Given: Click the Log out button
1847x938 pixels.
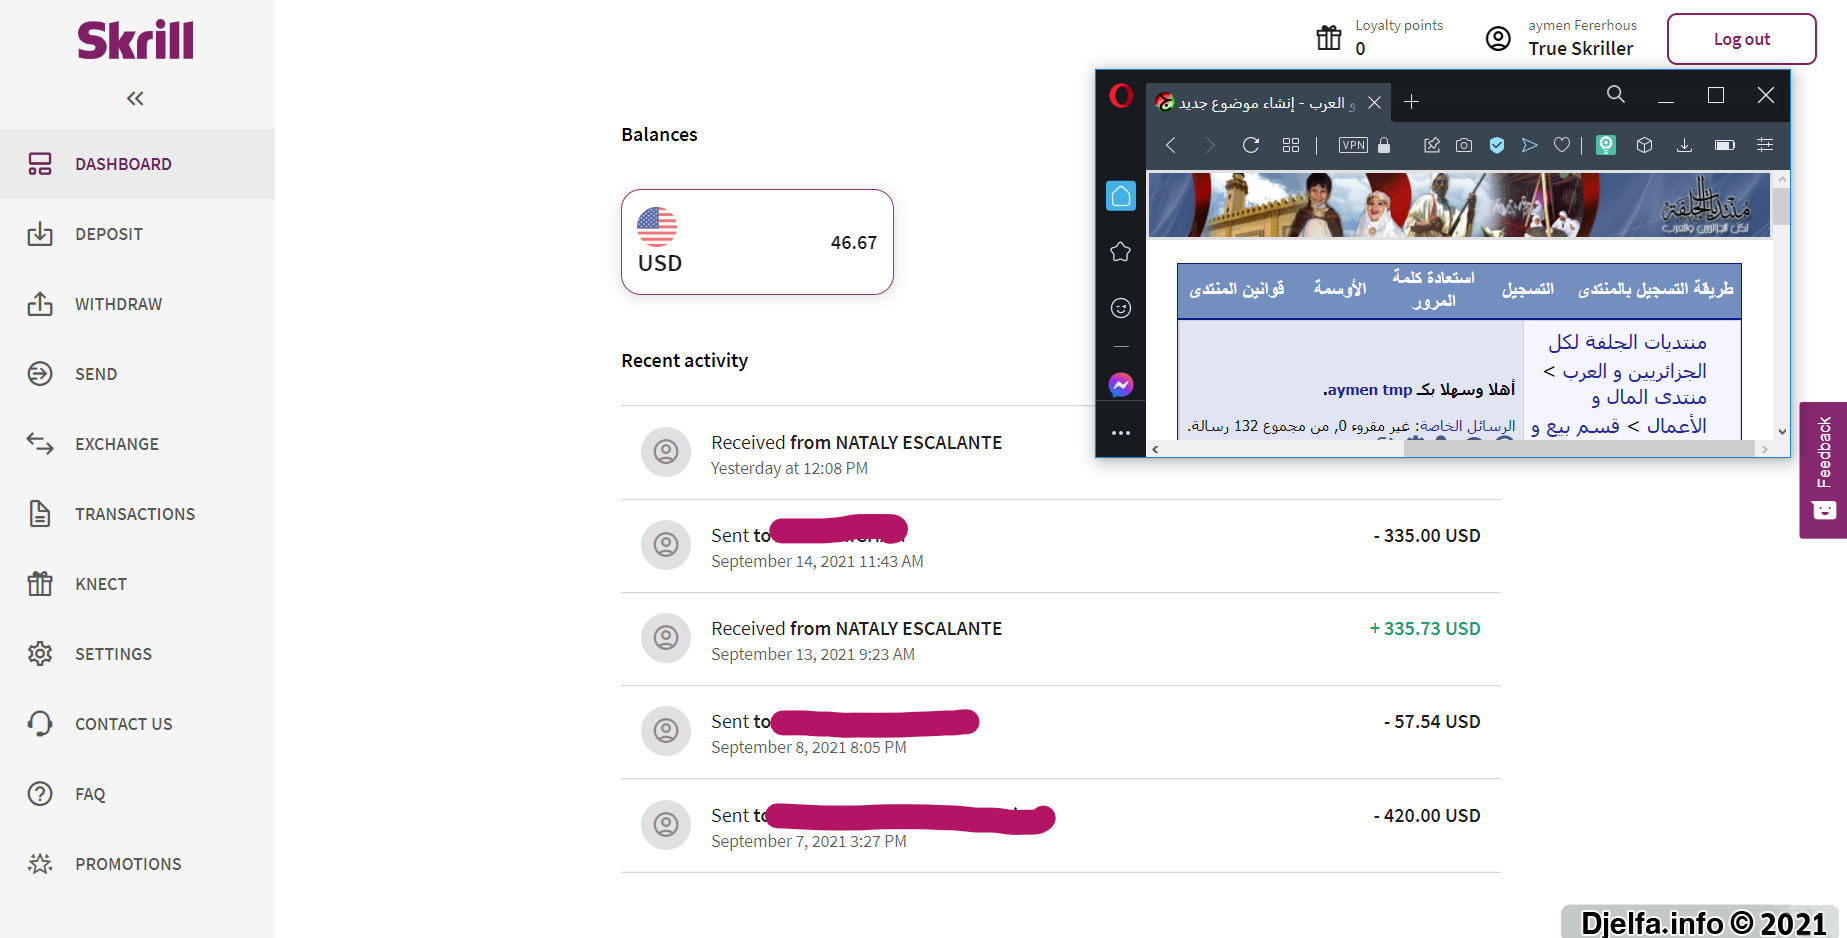Looking at the screenshot, I should 1741,39.
